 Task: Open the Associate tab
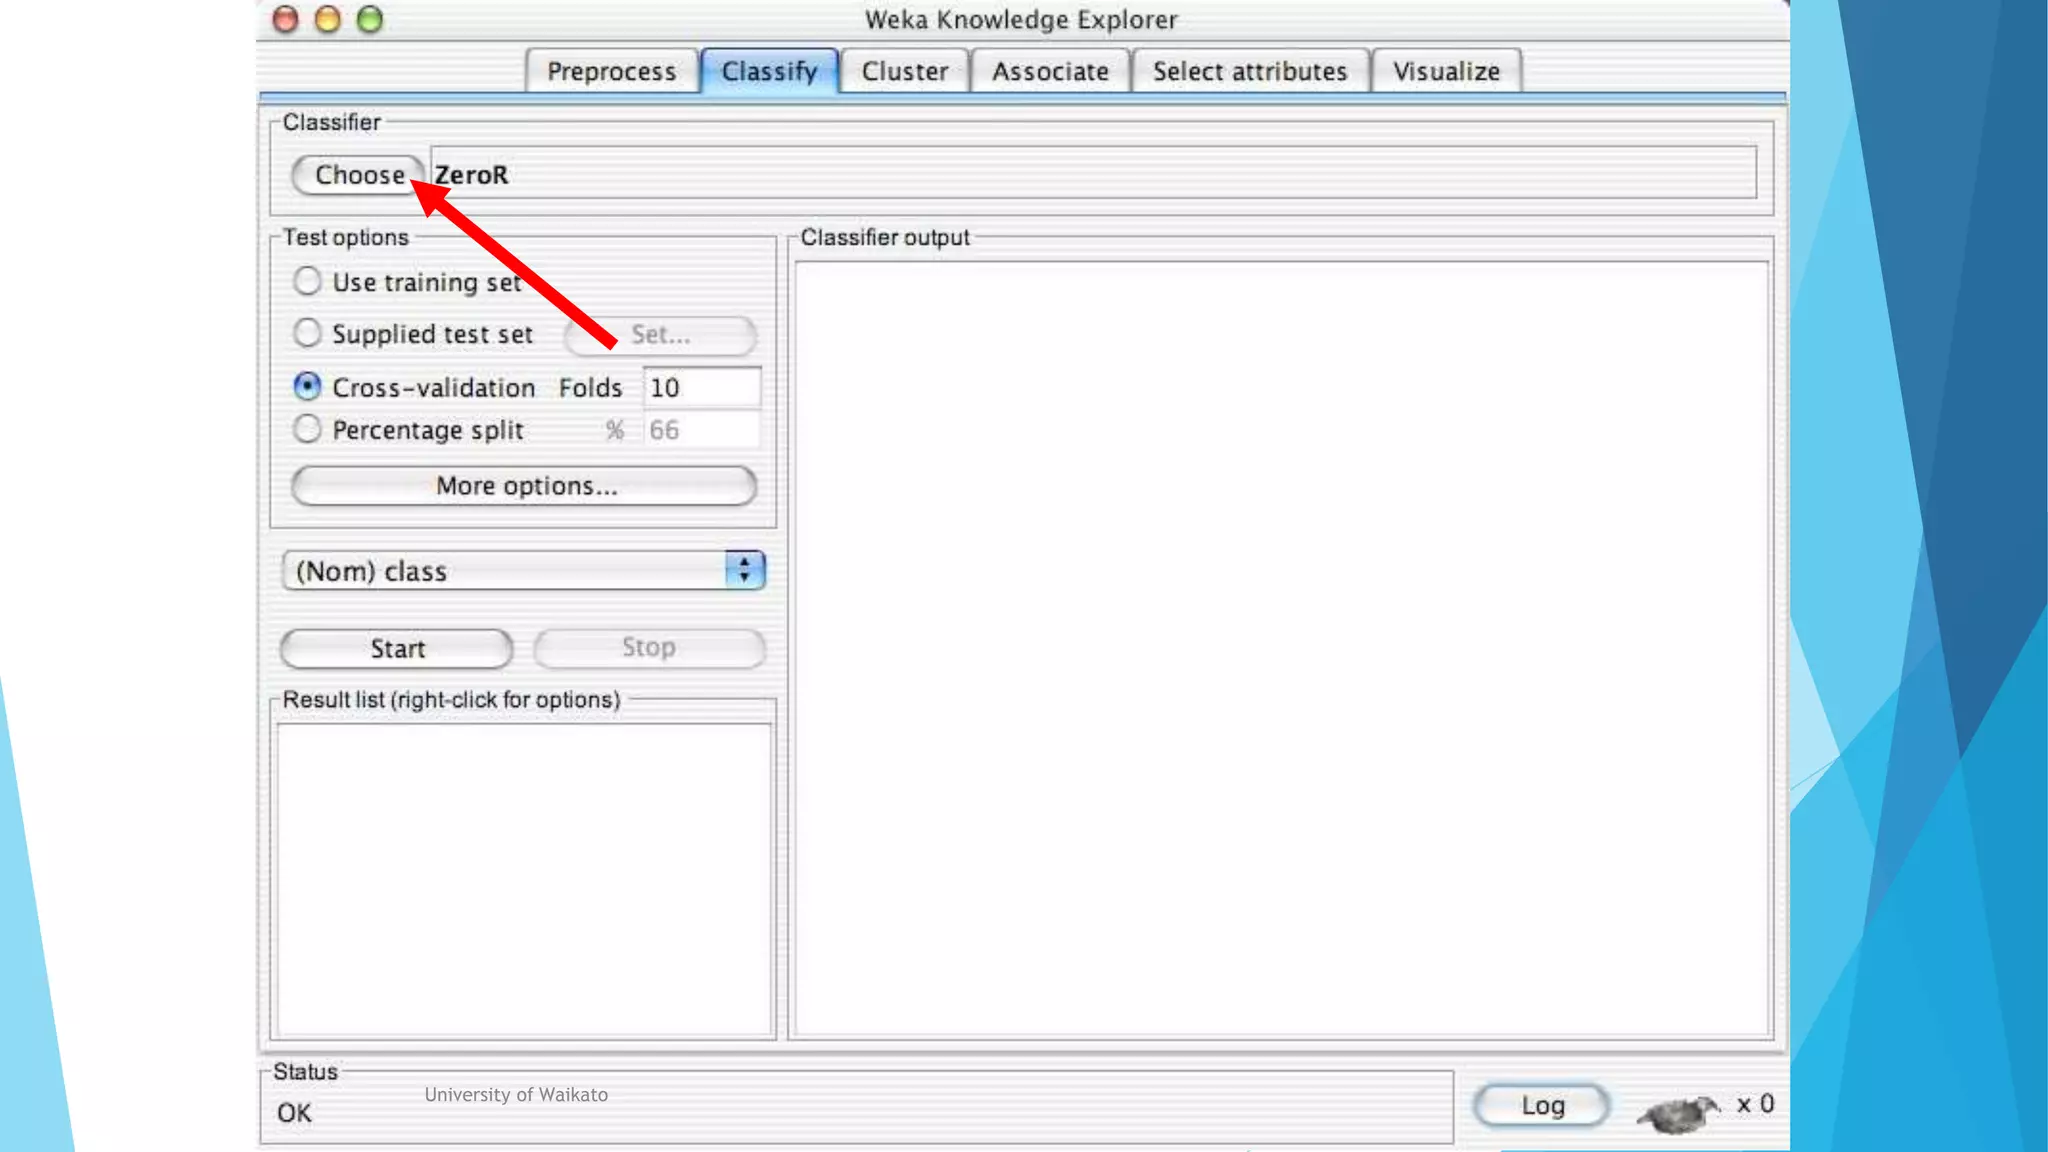coord(1050,71)
